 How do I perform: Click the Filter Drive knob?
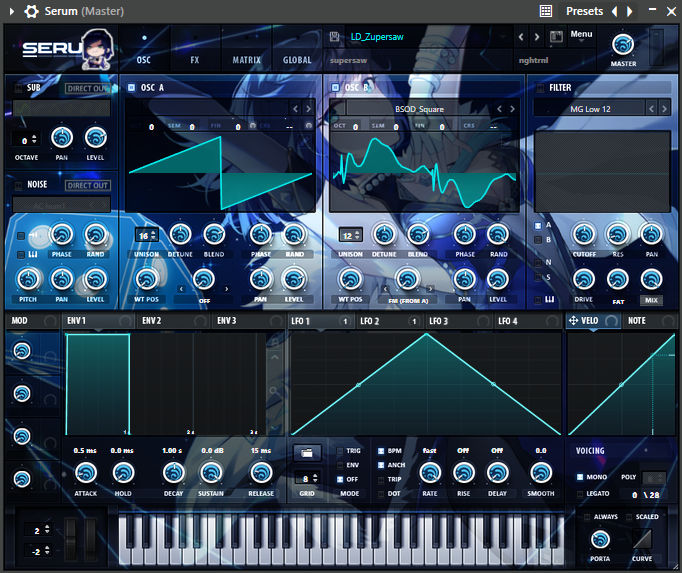584,279
